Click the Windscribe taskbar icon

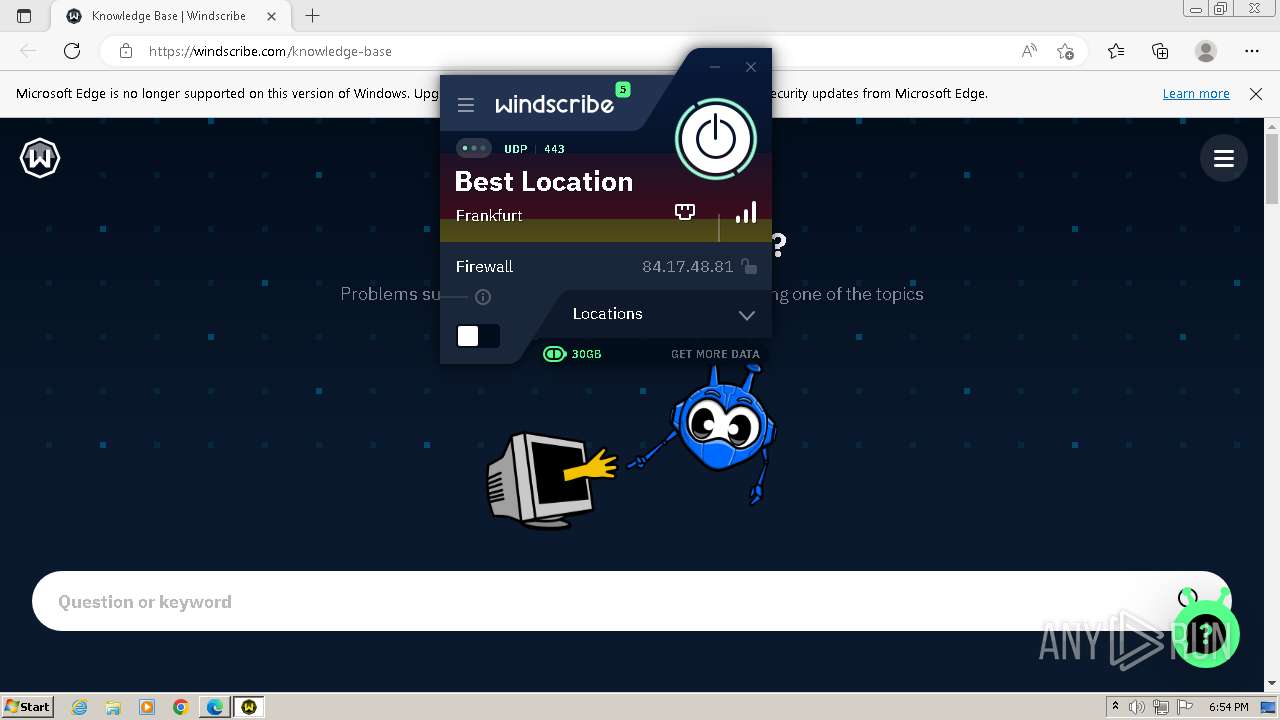[249, 707]
